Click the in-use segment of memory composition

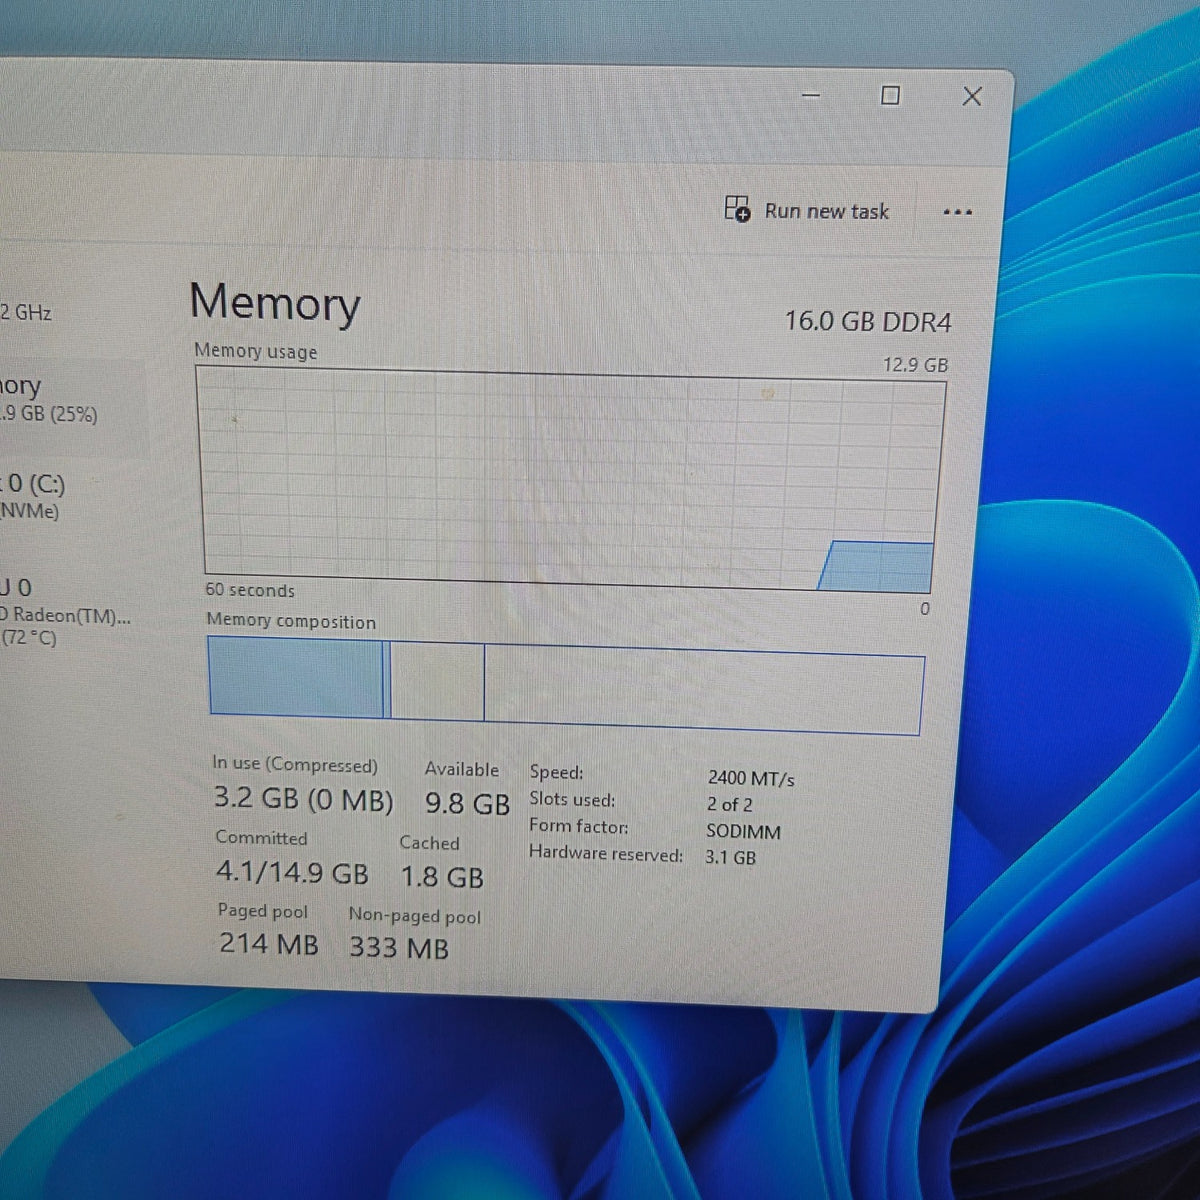pyautogui.click(x=296, y=678)
